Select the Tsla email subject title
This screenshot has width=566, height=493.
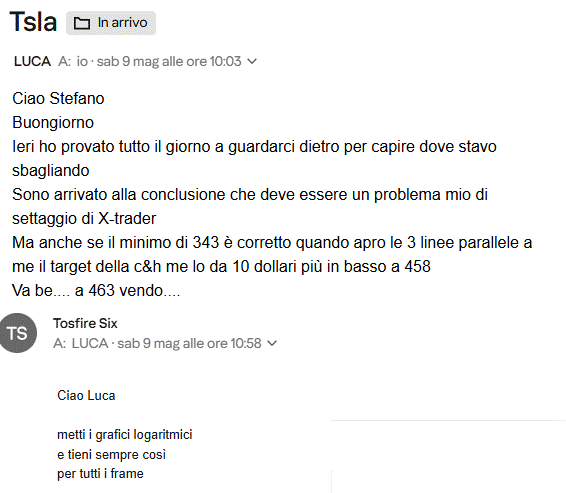pos(33,22)
